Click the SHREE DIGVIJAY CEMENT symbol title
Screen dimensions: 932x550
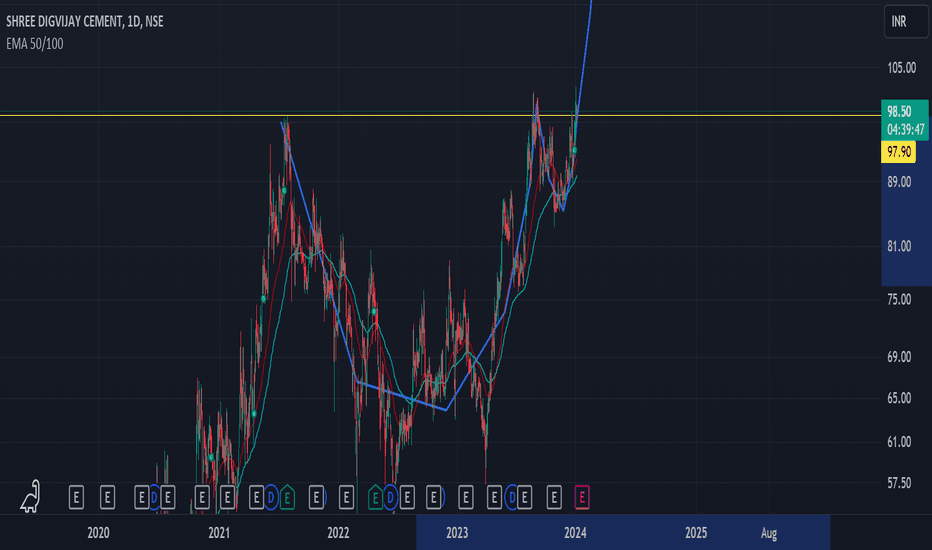click(x=84, y=21)
